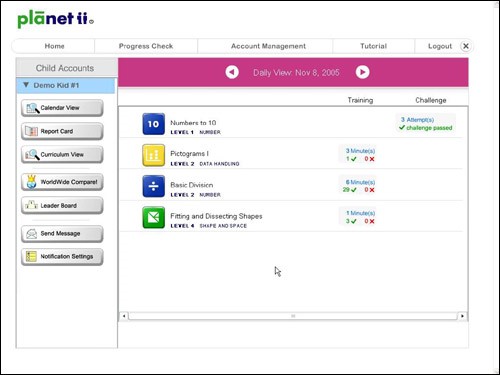Click the horizontal scrollbar right arrow
The width and height of the screenshot is (500, 375).
(462, 316)
